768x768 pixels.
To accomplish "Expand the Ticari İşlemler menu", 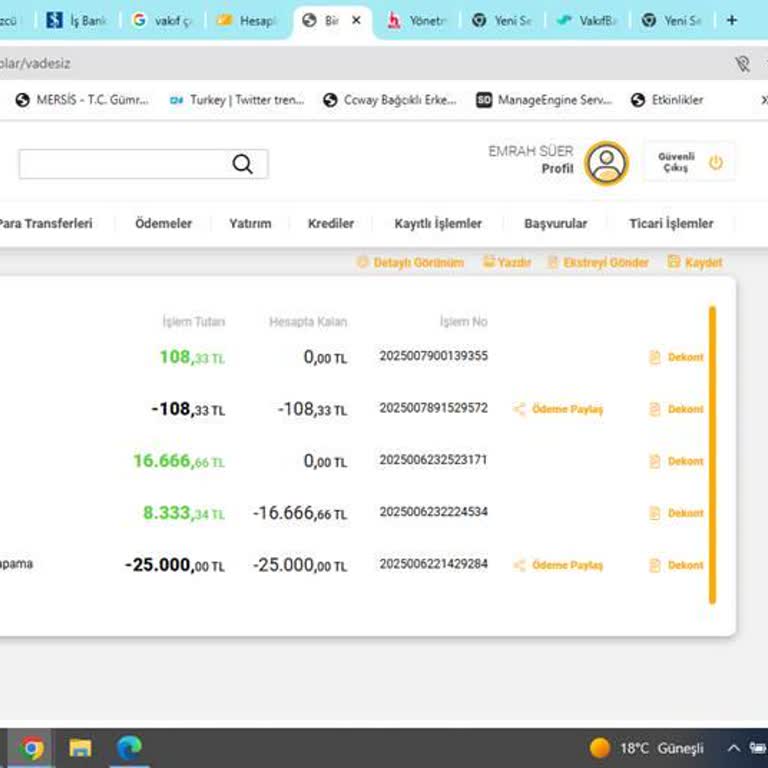I will point(671,224).
